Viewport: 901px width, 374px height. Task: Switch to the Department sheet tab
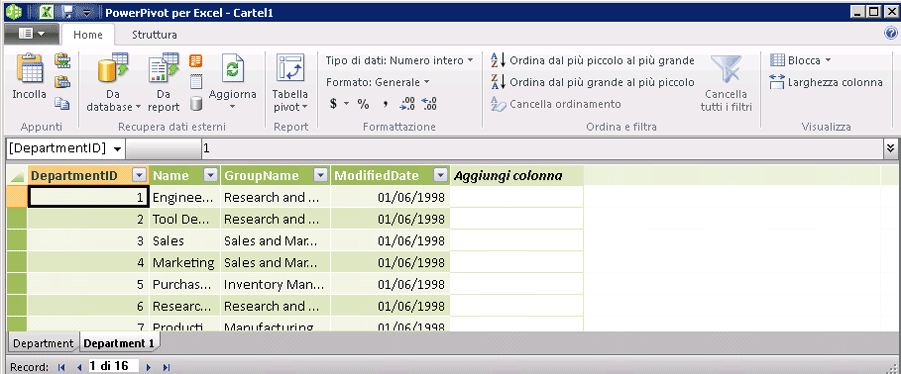(x=44, y=344)
